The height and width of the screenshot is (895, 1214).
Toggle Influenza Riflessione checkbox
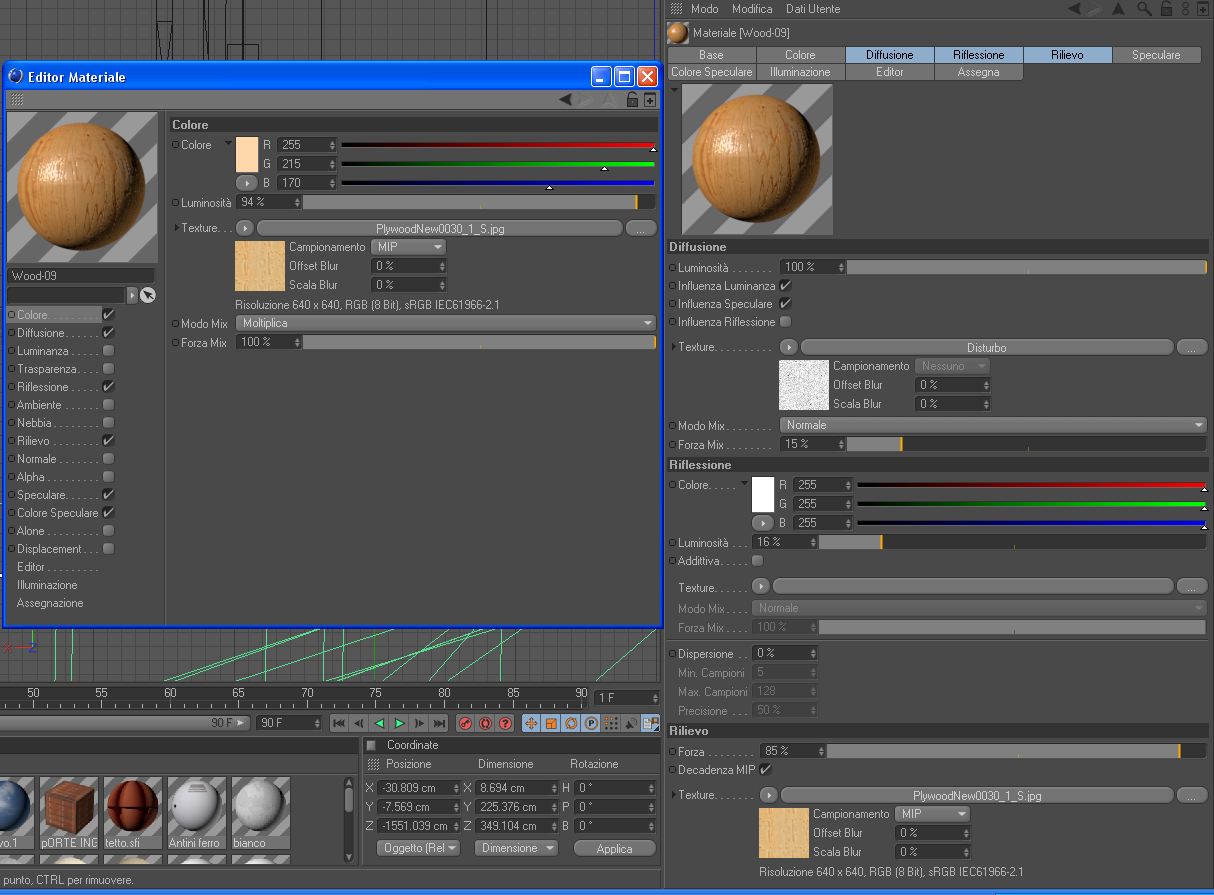tap(785, 322)
